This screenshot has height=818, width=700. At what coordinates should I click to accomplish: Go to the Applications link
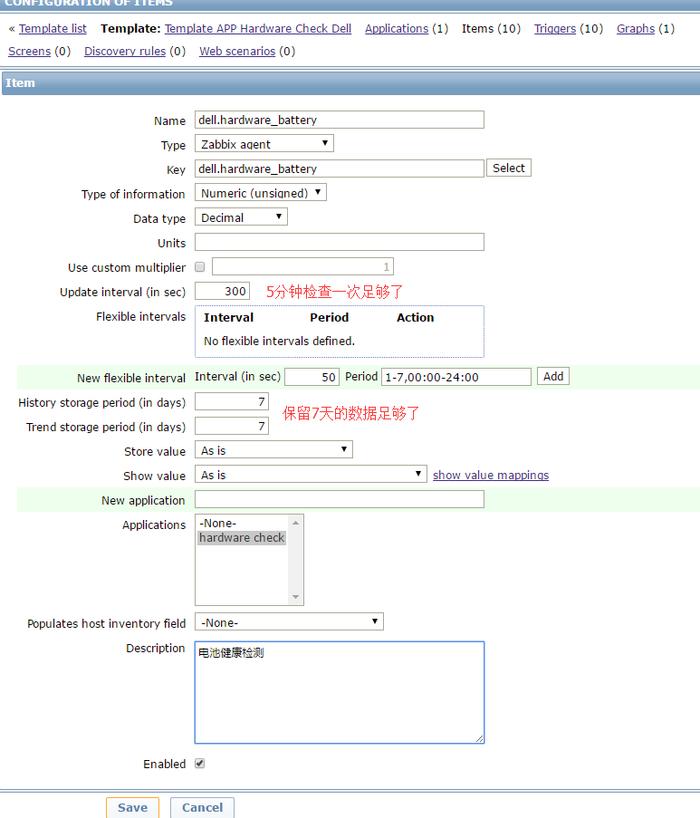coord(396,29)
